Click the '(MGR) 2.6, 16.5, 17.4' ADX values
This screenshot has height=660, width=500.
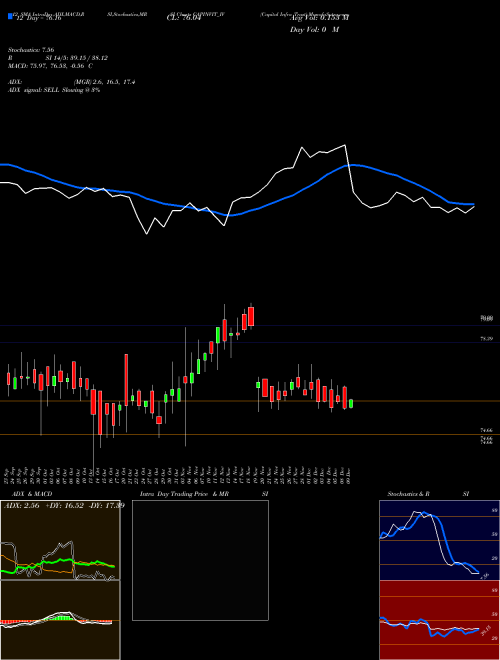click(104, 82)
